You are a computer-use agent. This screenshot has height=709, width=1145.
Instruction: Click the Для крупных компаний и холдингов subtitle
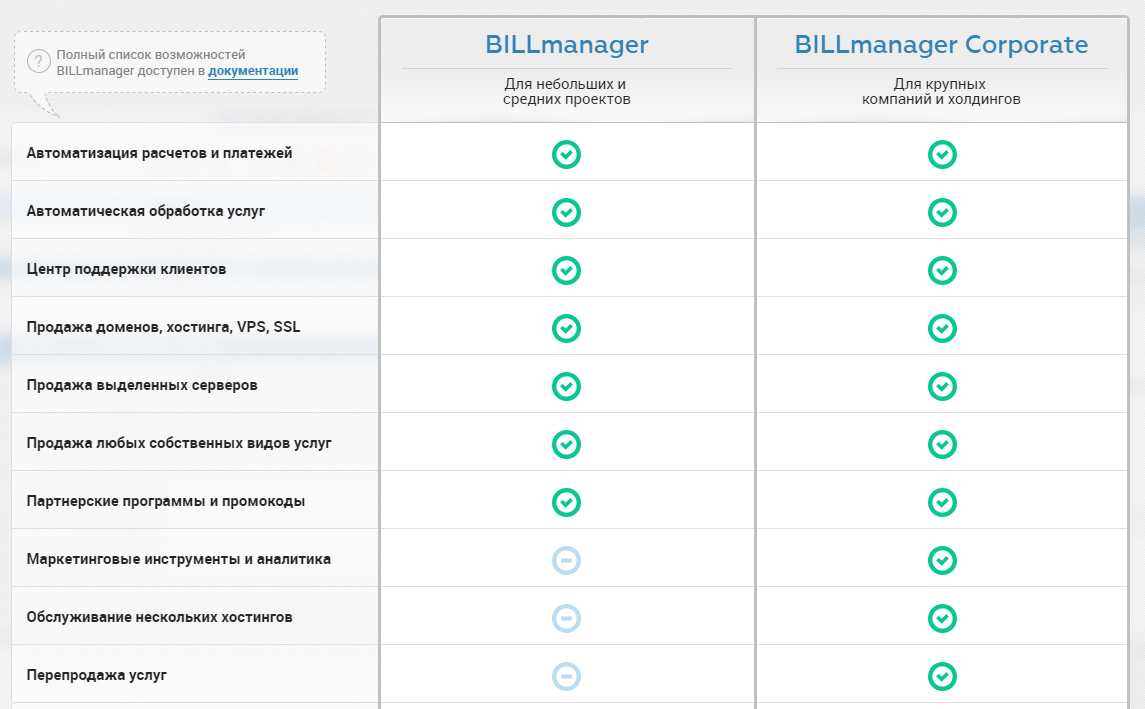[x=941, y=92]
